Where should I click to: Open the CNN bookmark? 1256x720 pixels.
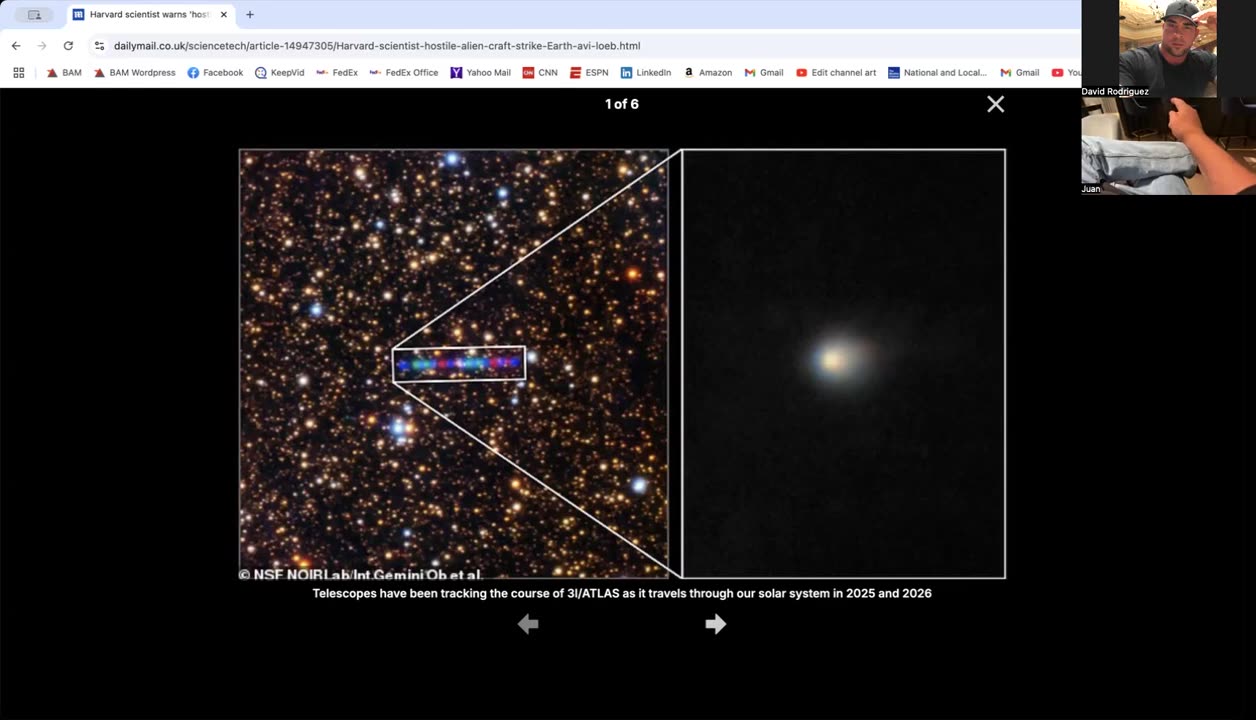(x=540, y=73)
